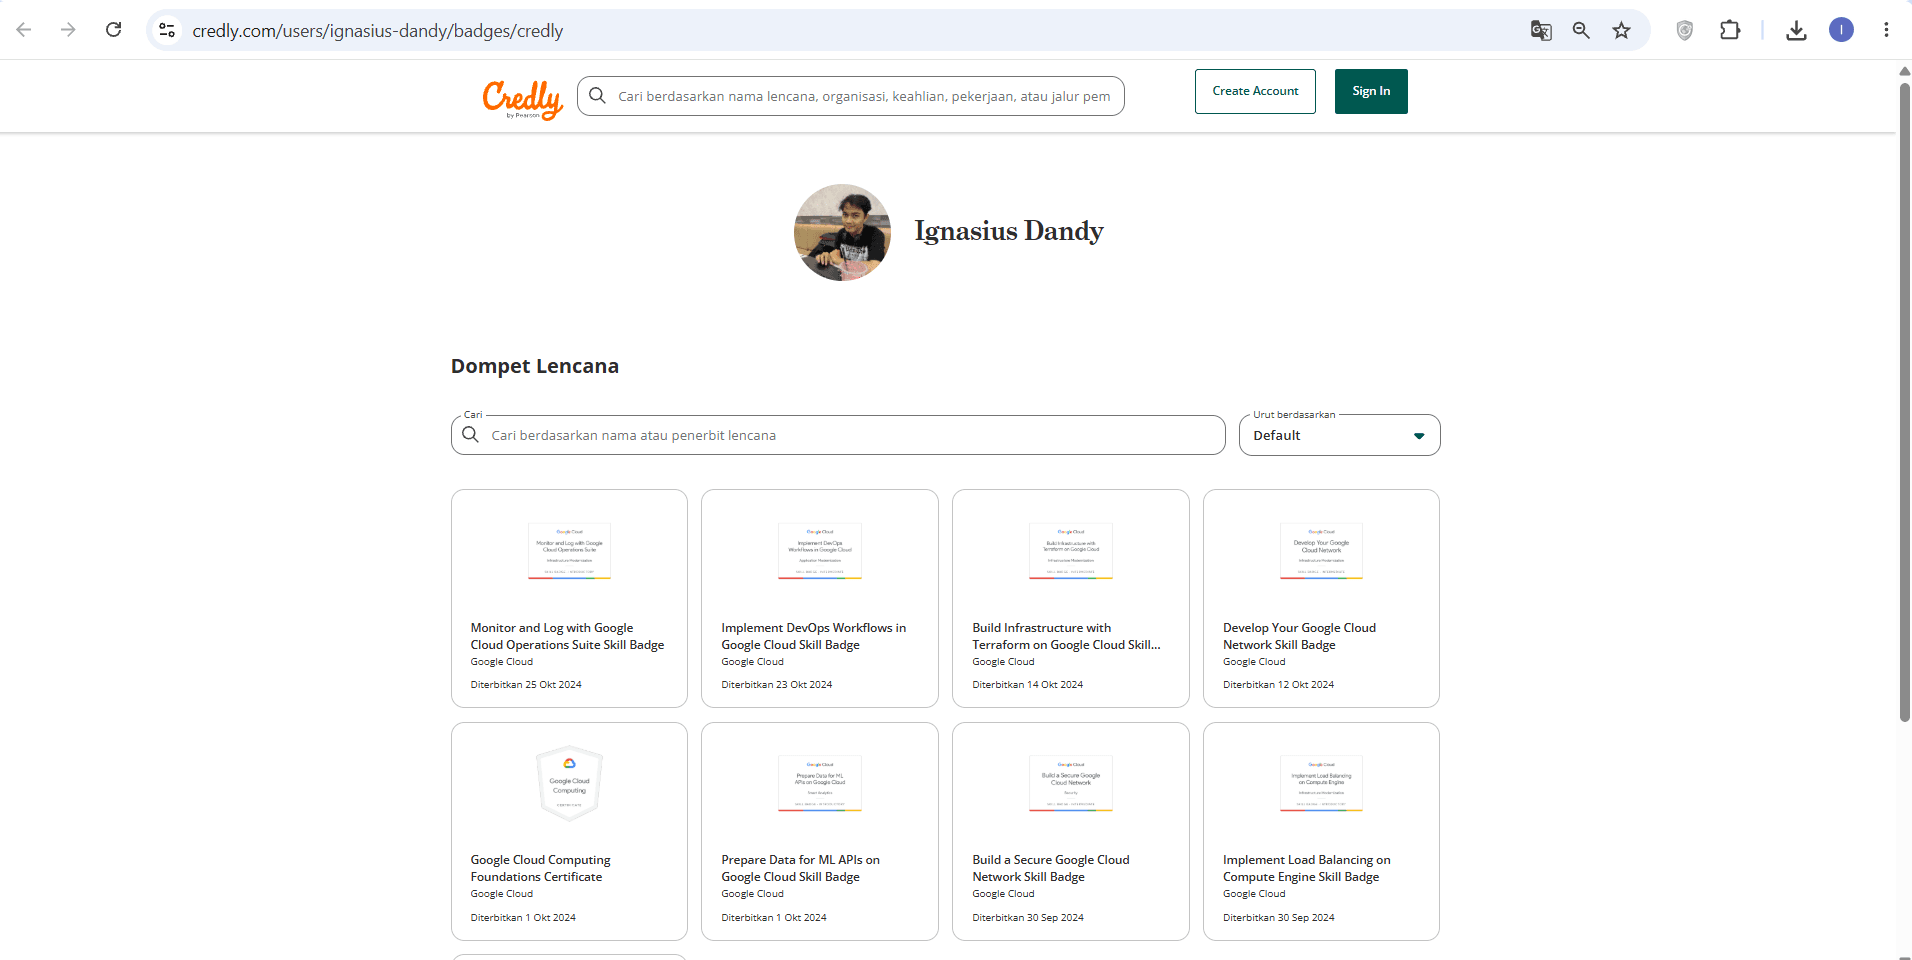
Task: Click the Monitor and Log badge image
Action: (569, 551)
